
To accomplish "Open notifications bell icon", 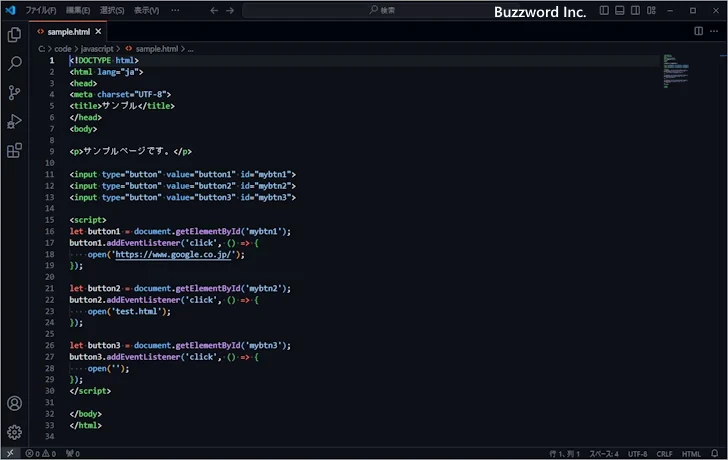I will [715, 454].
